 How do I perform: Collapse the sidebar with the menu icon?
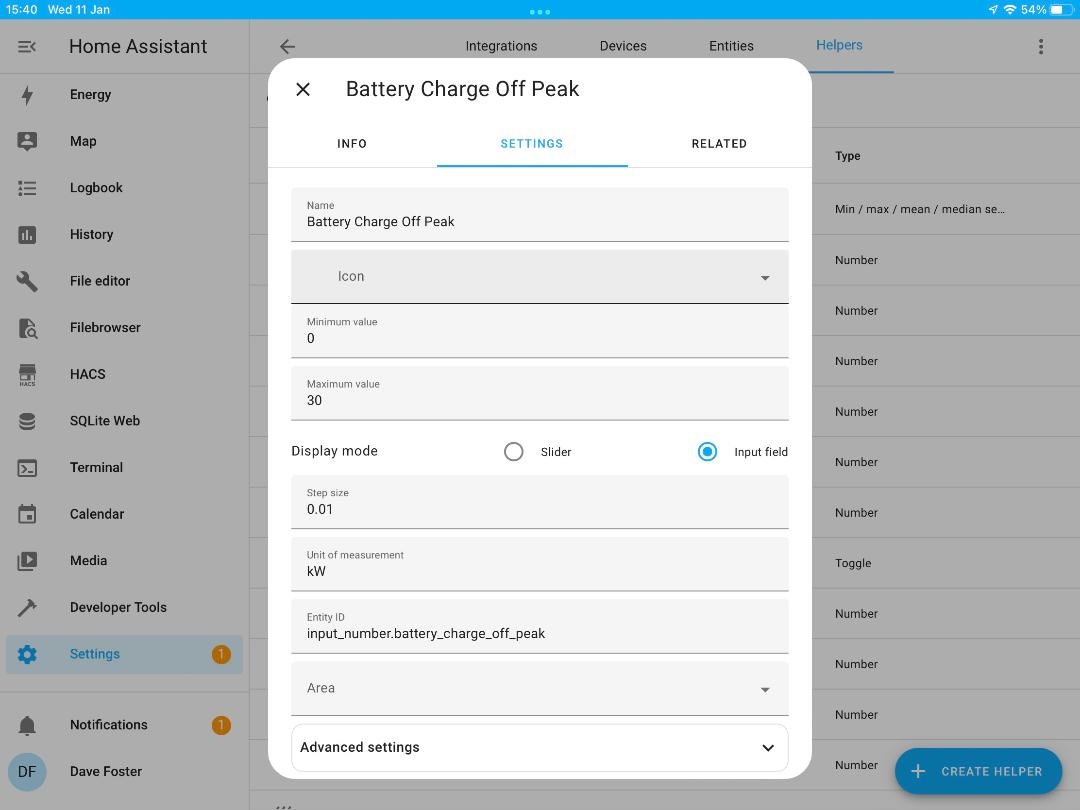coord(27,47)
